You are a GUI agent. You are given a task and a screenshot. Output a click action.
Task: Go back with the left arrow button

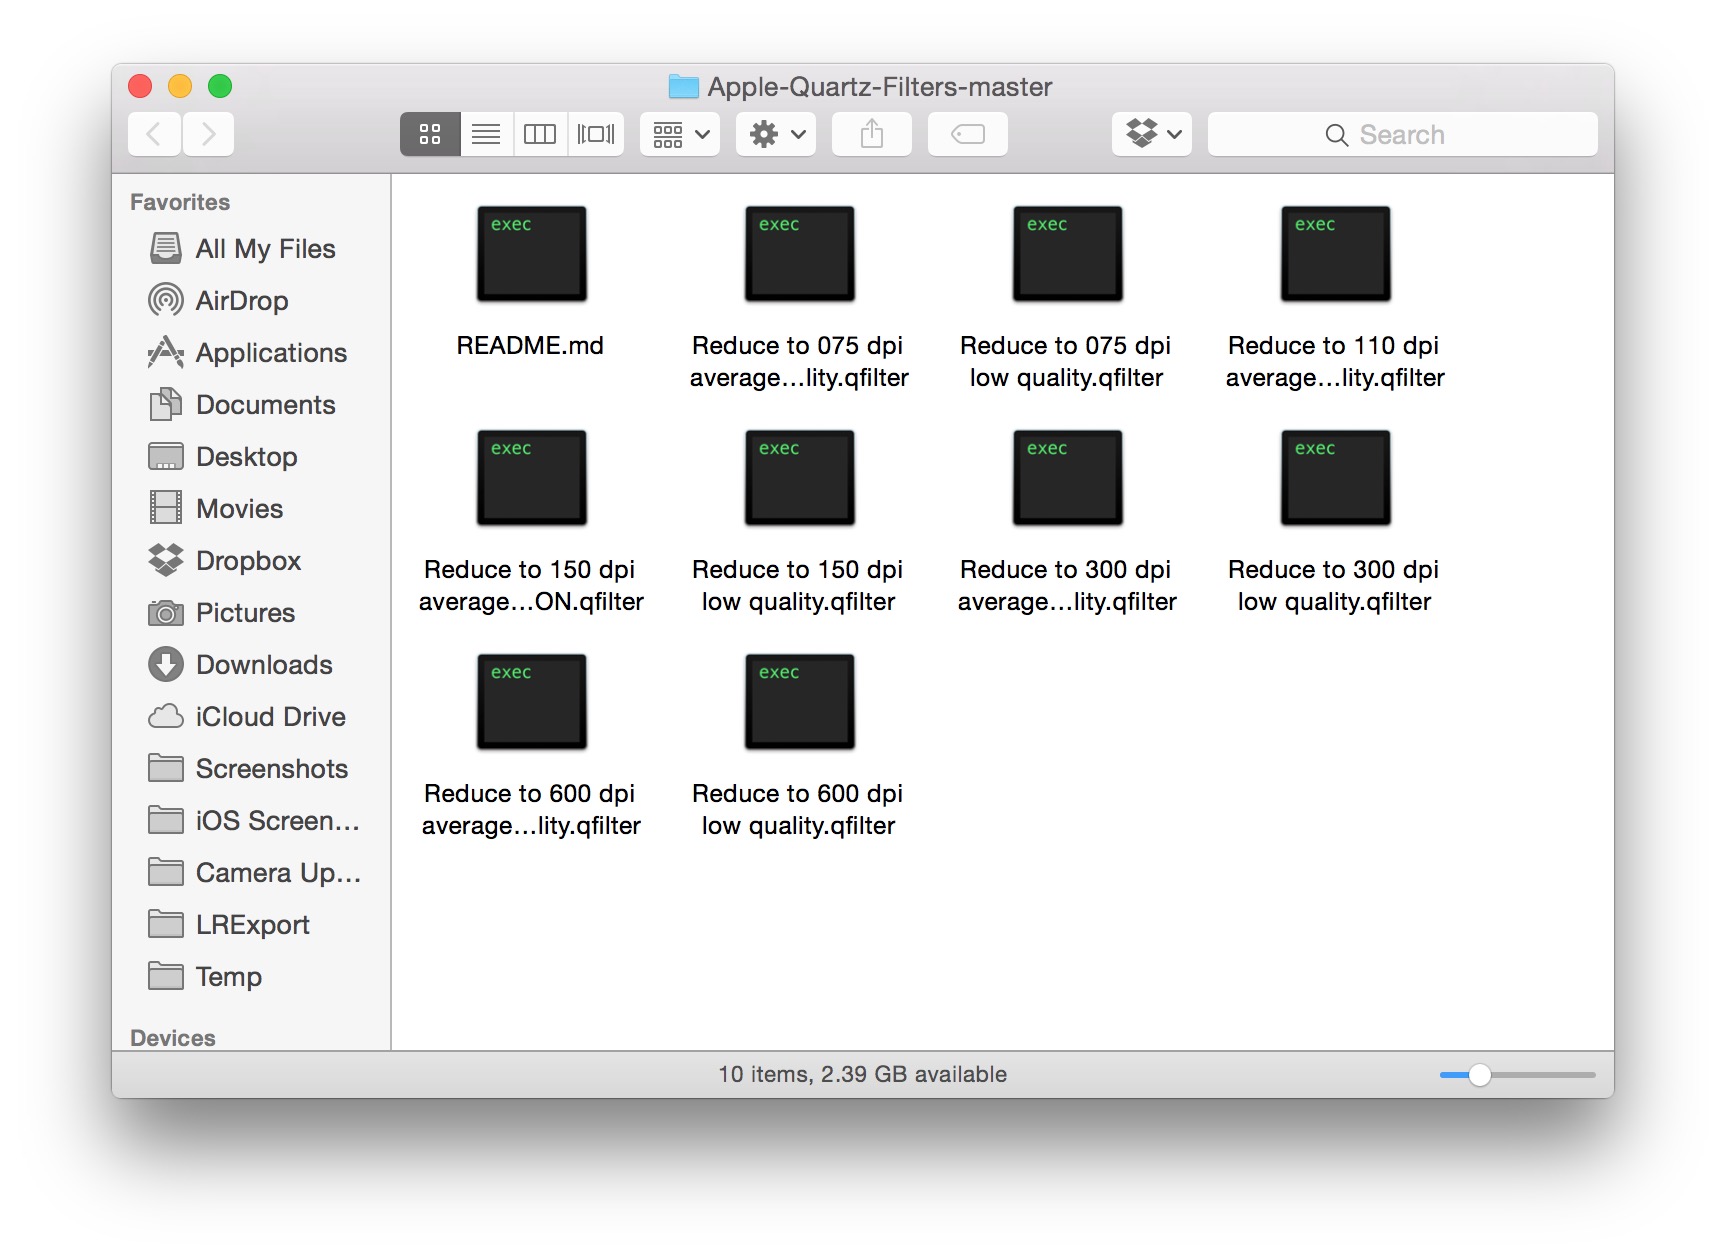pyautogui.click(x=154, y=134)
